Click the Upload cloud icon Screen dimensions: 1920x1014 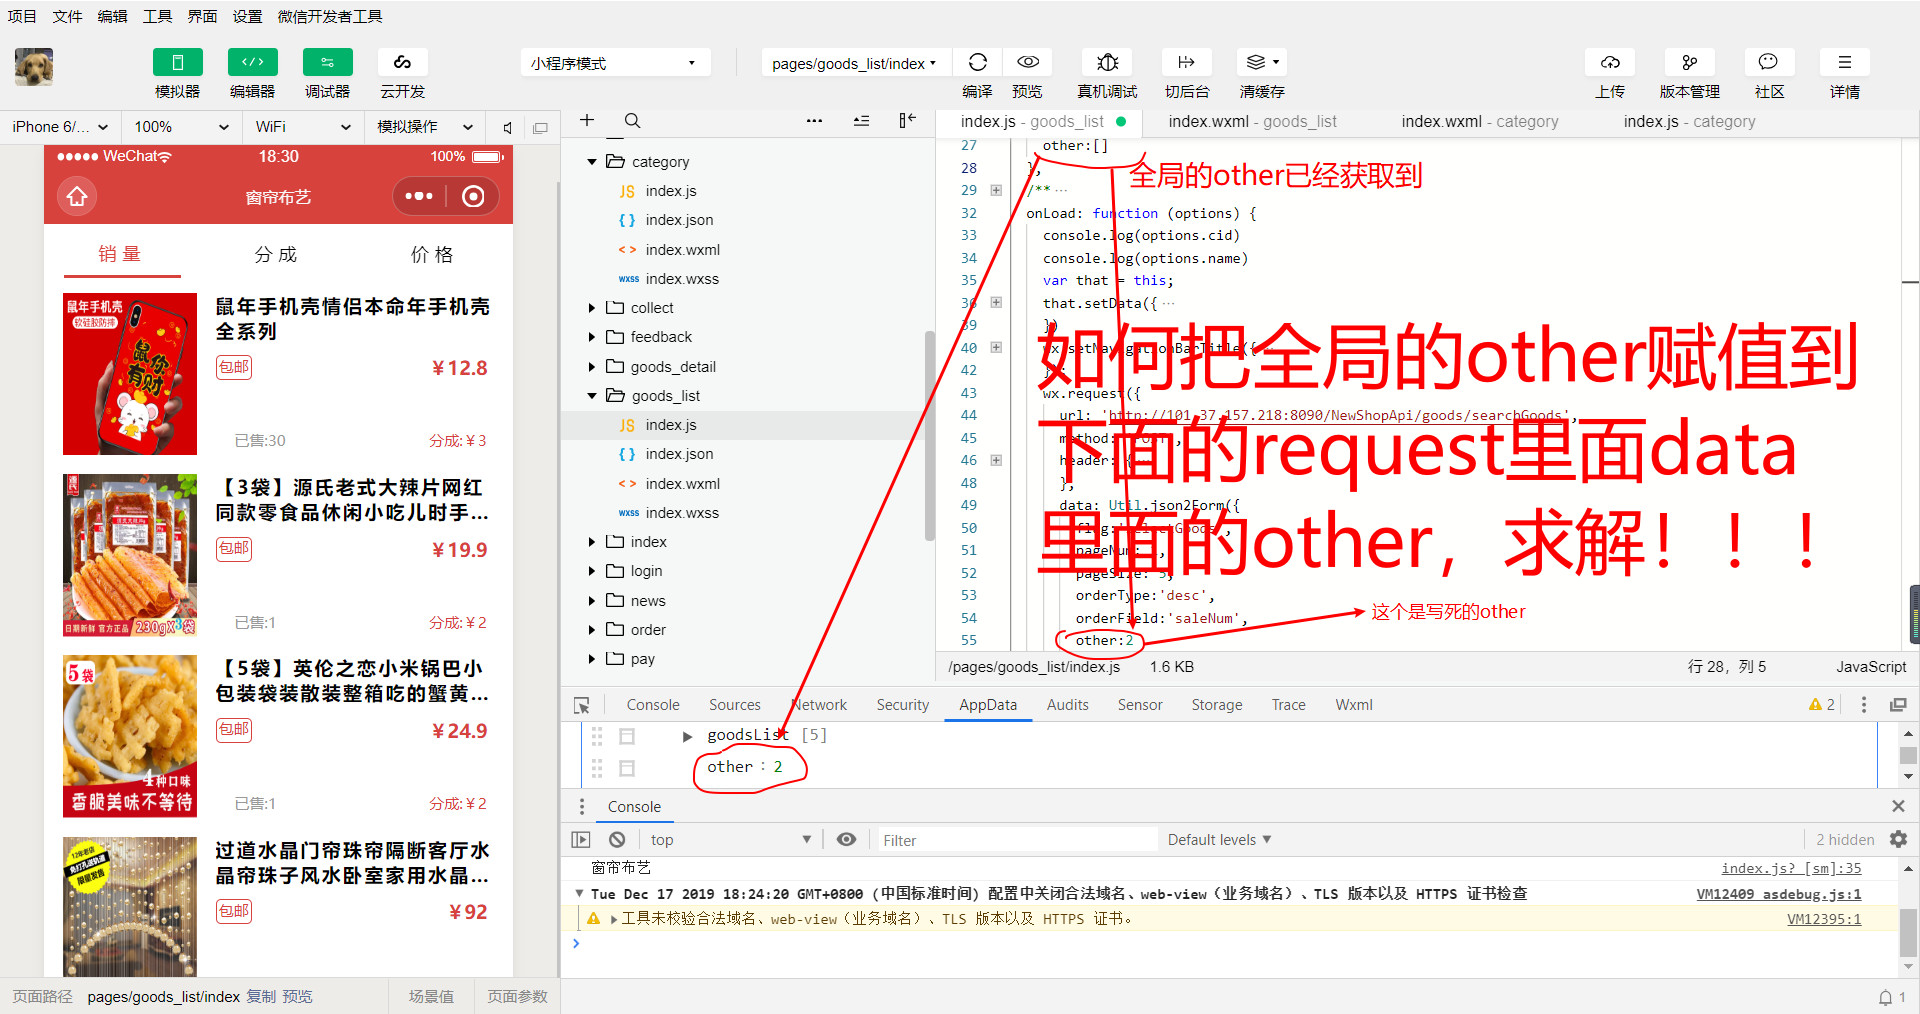click(x=1610, y=62)
